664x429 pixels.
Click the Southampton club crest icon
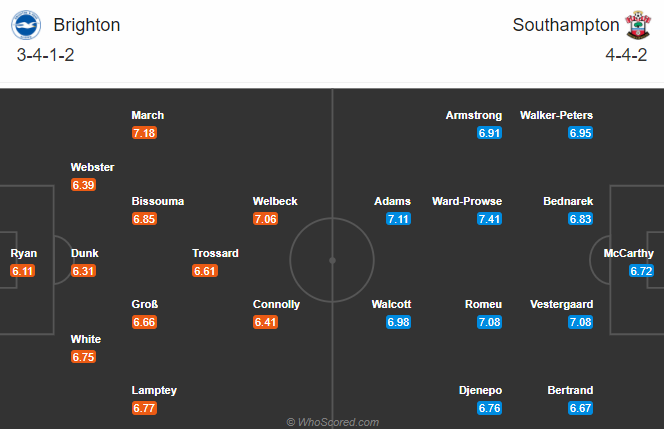[x=638, y=25]
